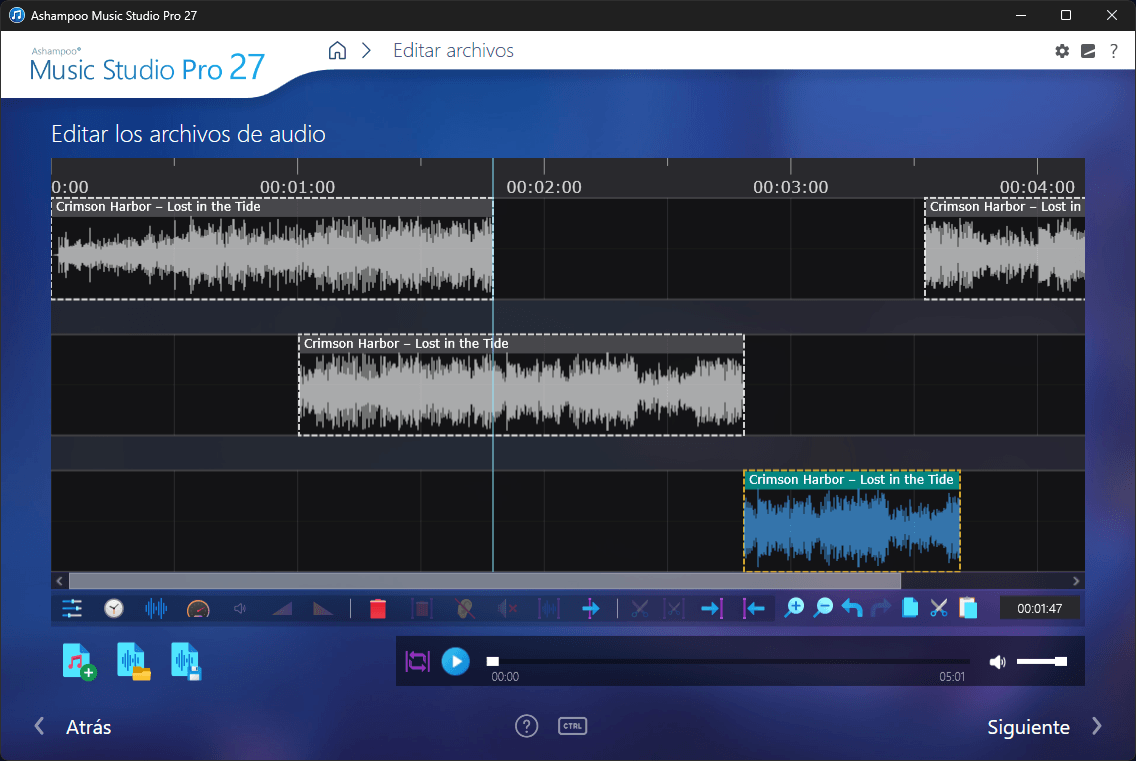1136x761 pixels.
Task: Click the first dimmed scissors cut icon
Action: click(639, 609)
